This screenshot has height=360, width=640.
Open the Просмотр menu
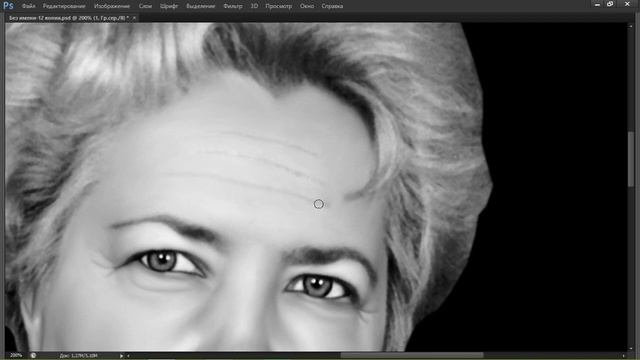(x=278, y=6)
